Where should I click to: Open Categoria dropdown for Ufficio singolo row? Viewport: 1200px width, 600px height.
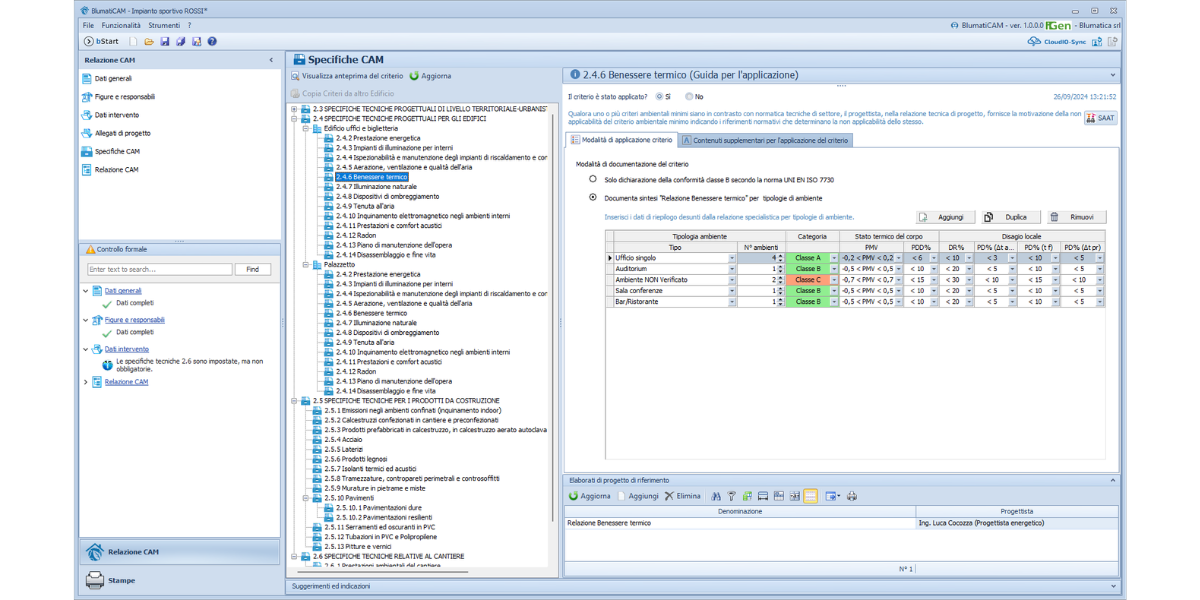pyautogui.click(x=834, y=258)
